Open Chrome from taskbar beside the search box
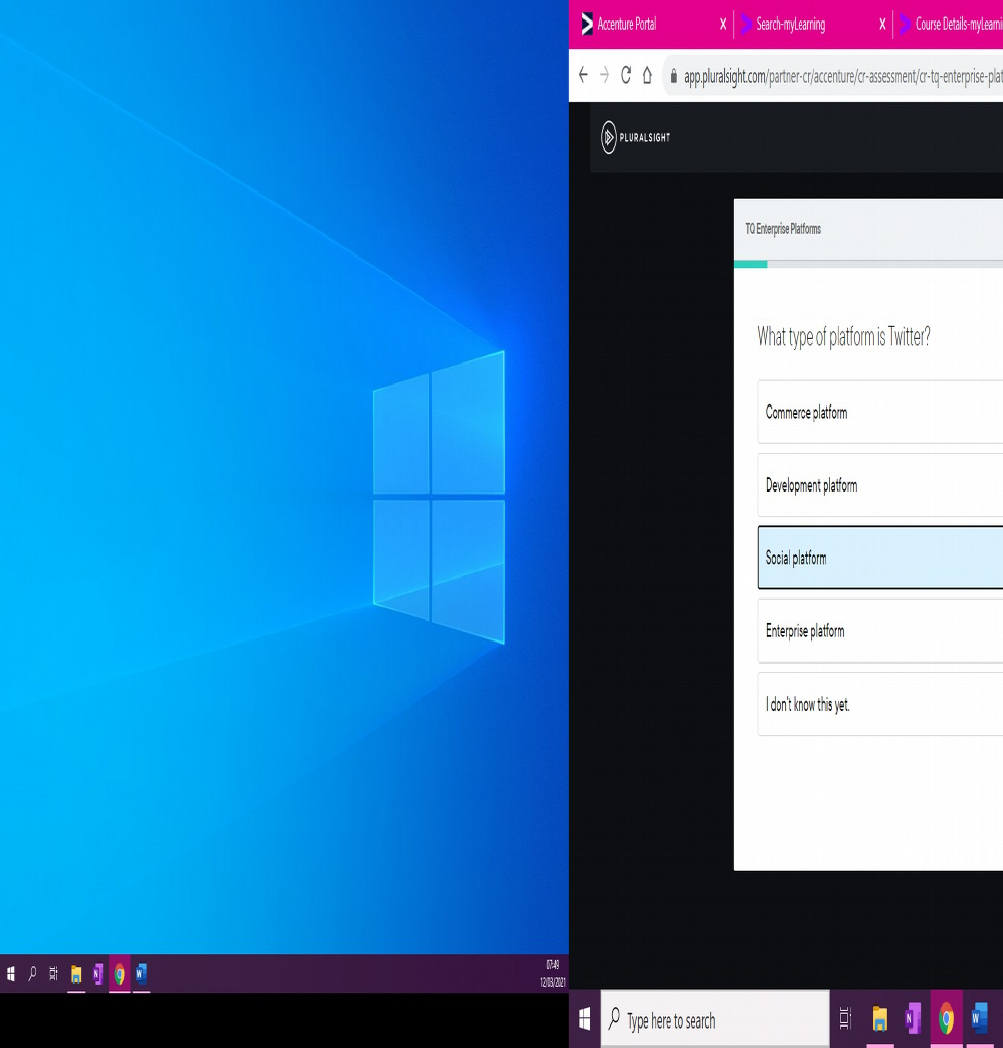Viewport: 1003px width, 1048px height. pyautogui.click(x=946, y=1019)
